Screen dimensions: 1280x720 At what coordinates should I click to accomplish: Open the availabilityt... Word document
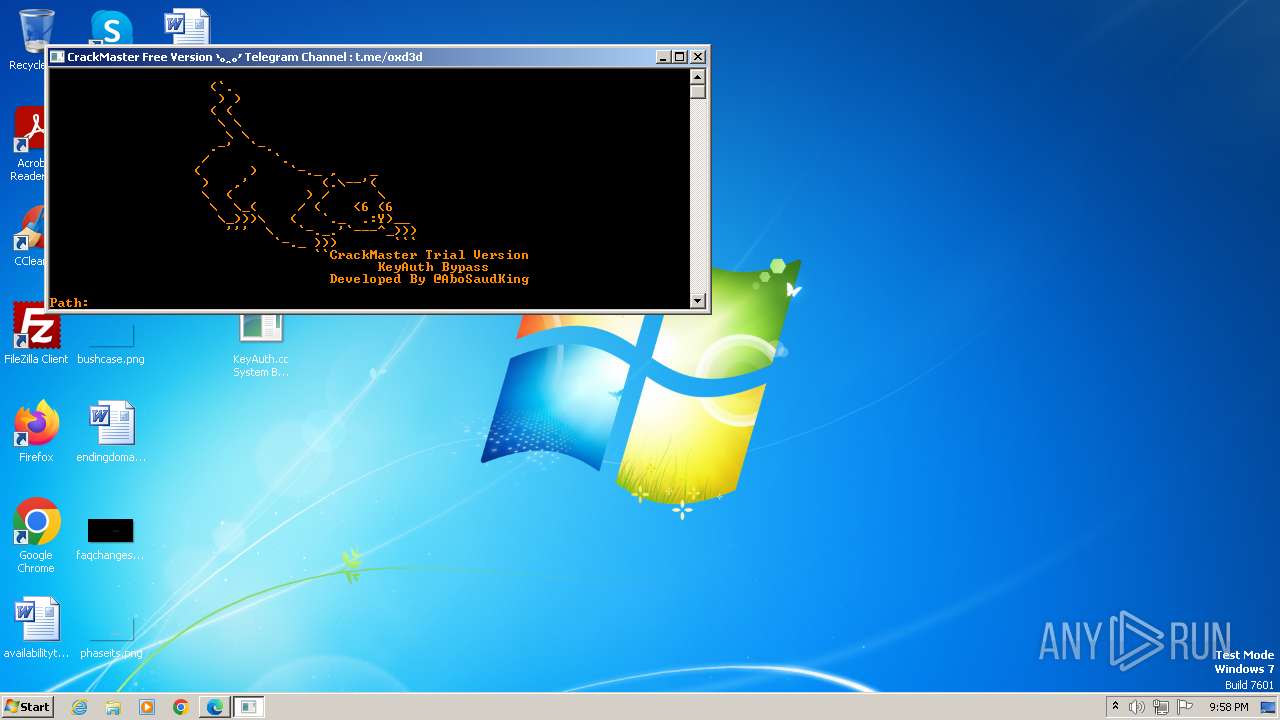(x=36, y=628)
